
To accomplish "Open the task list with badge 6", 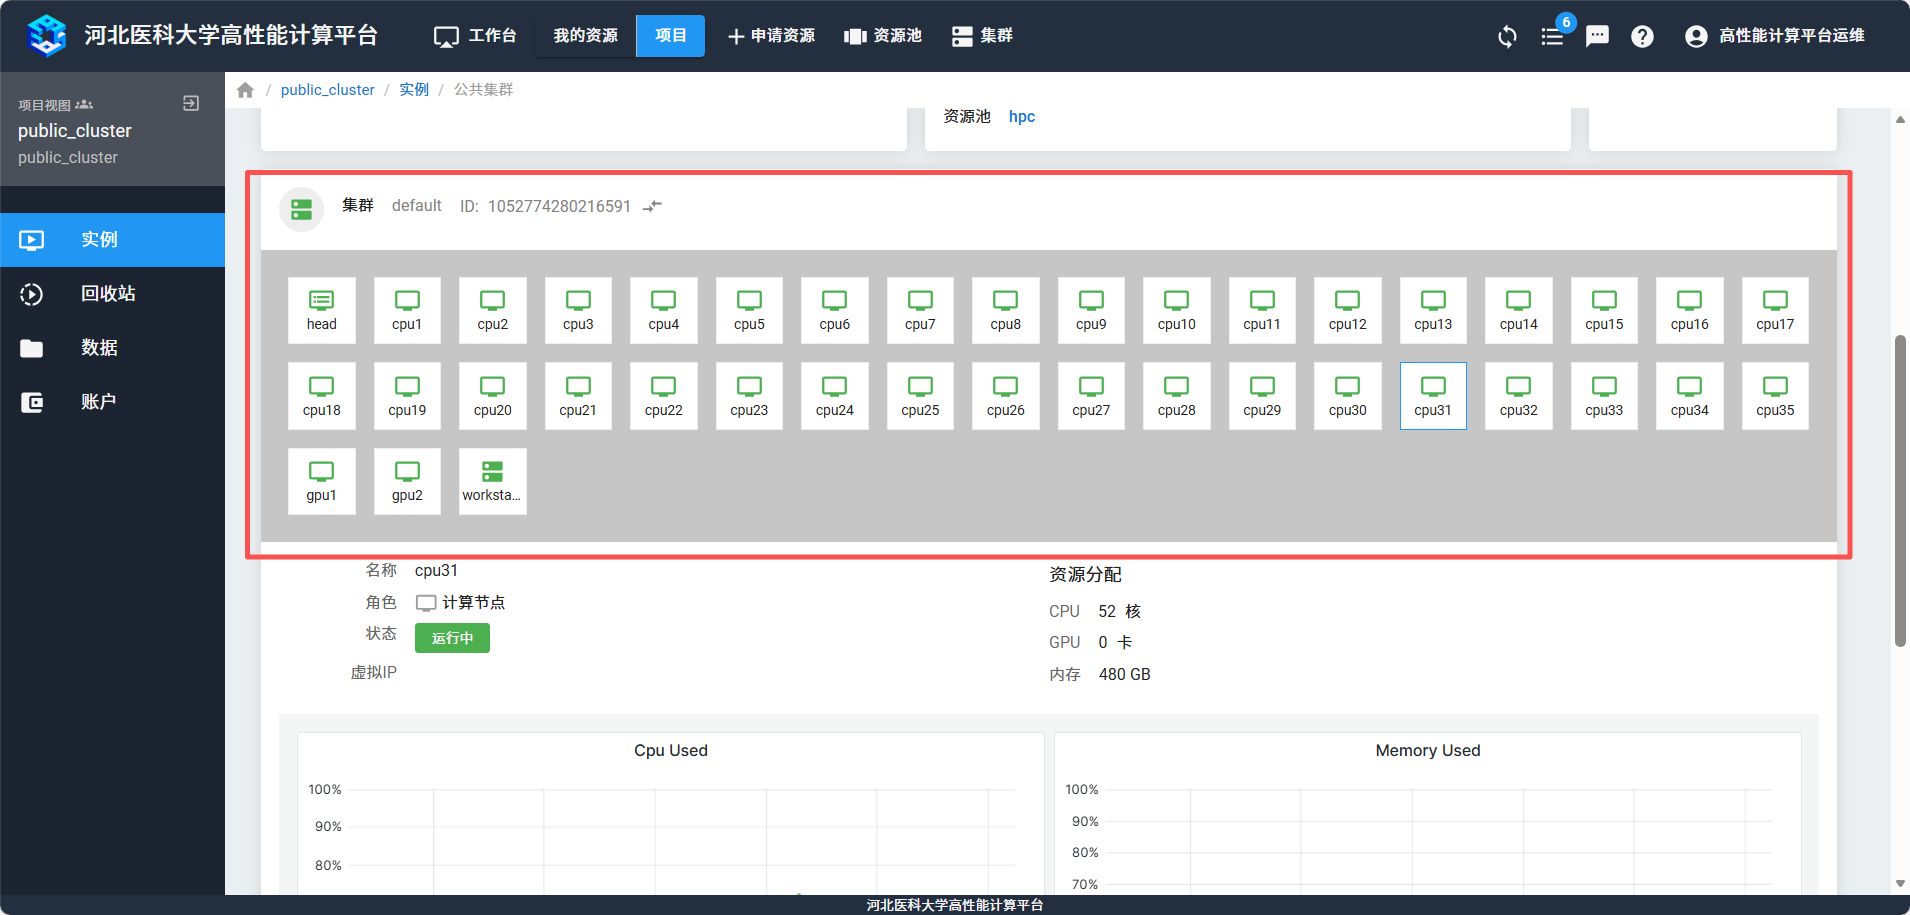I will [1553, 37].
